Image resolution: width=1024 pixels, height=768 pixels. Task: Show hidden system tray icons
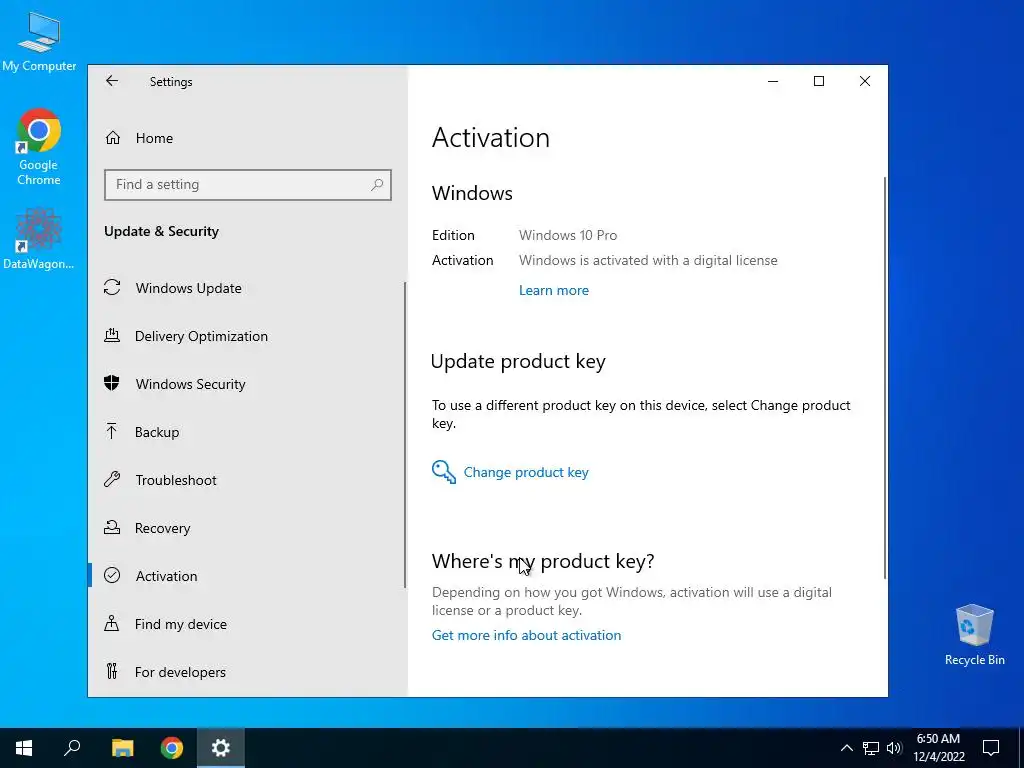pyautogui.click(x=846, y=748)
